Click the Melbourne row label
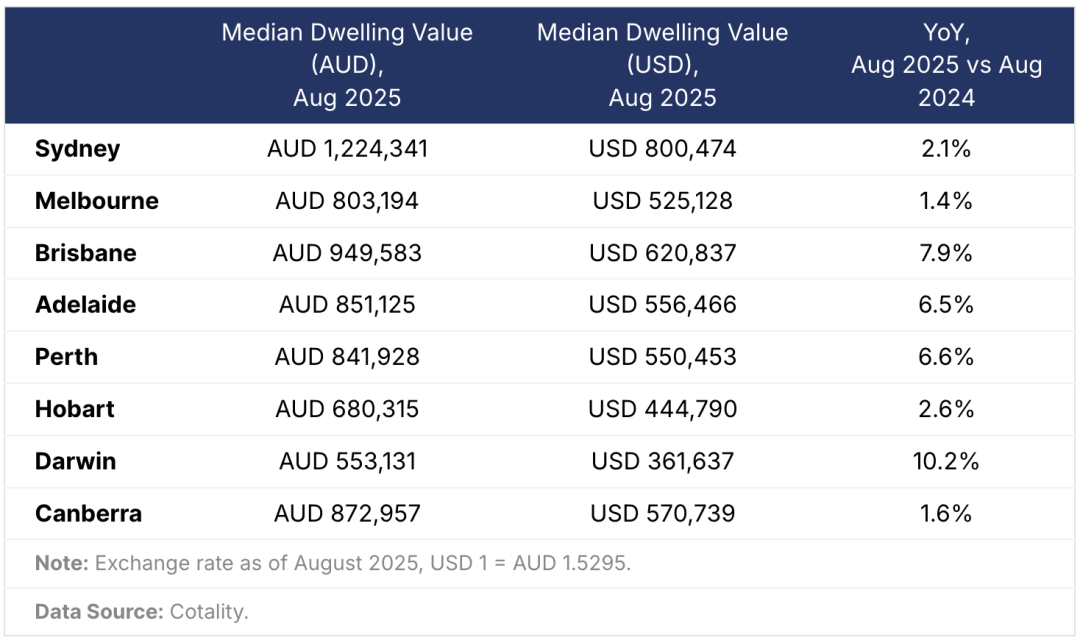1080x643 pixels. [96, 201]
